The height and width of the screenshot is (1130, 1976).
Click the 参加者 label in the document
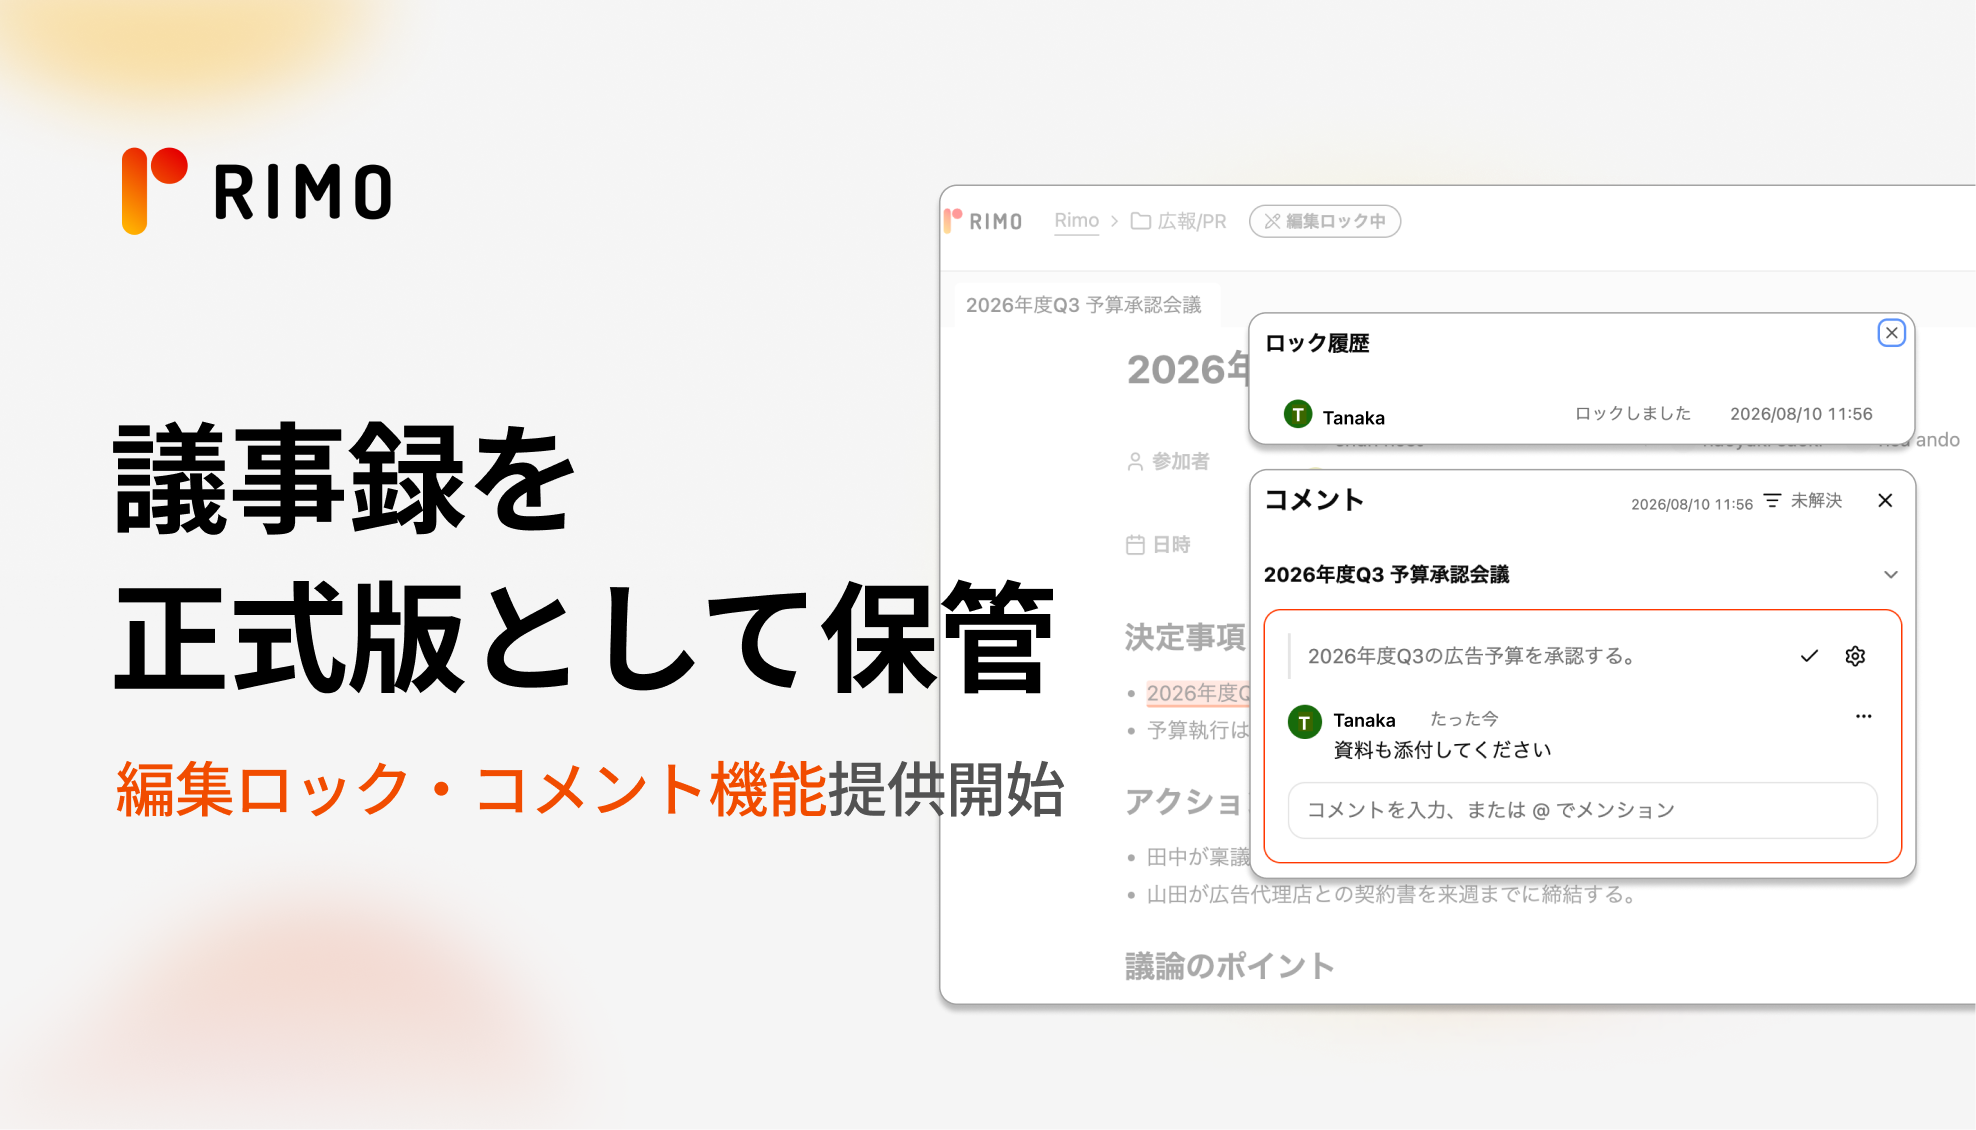(1180, 461)
